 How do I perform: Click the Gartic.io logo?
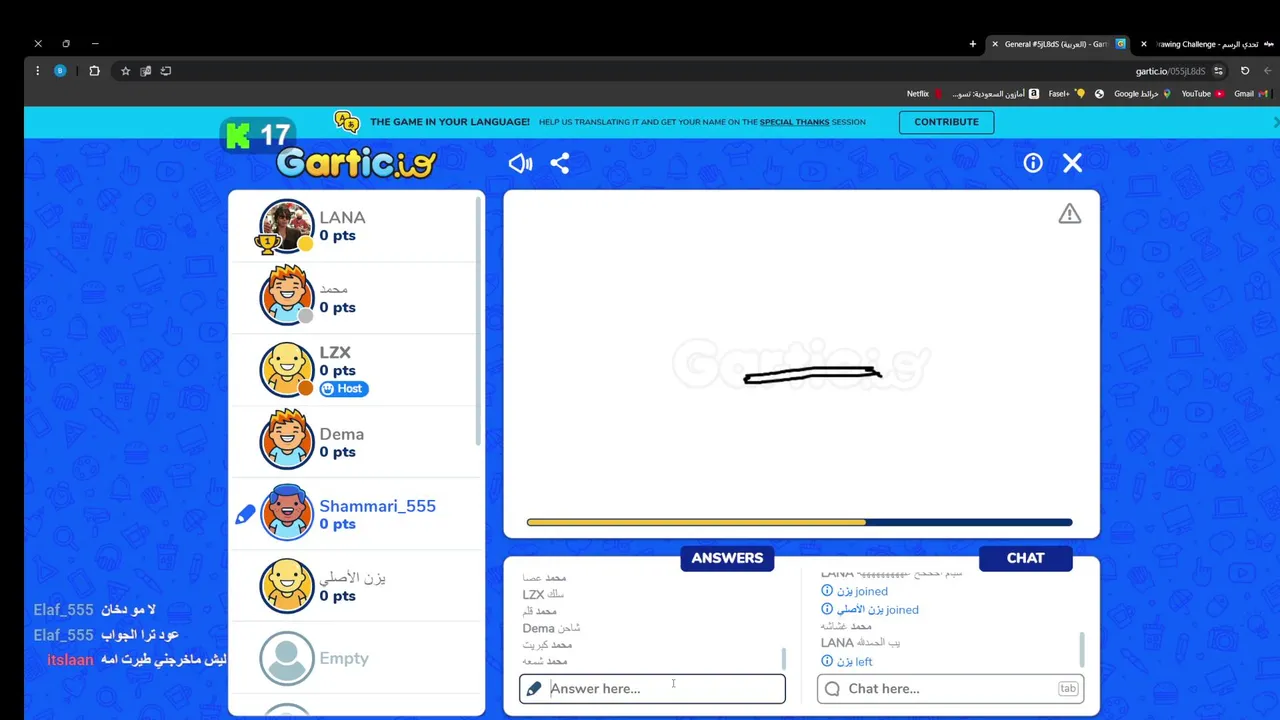coord(356,162)
